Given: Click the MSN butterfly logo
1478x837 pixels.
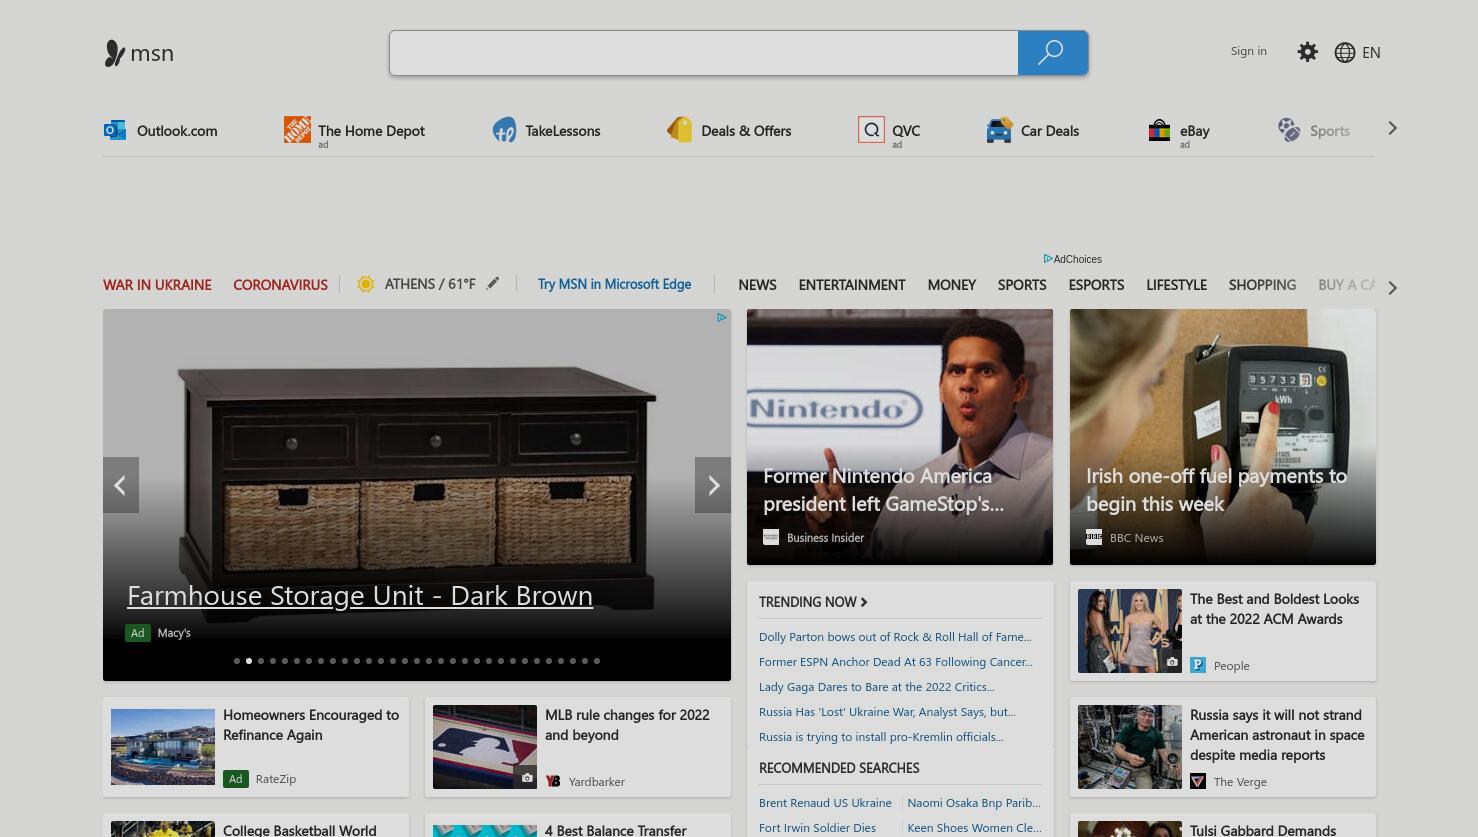Looking at the screenshot, I should point(115,53).
